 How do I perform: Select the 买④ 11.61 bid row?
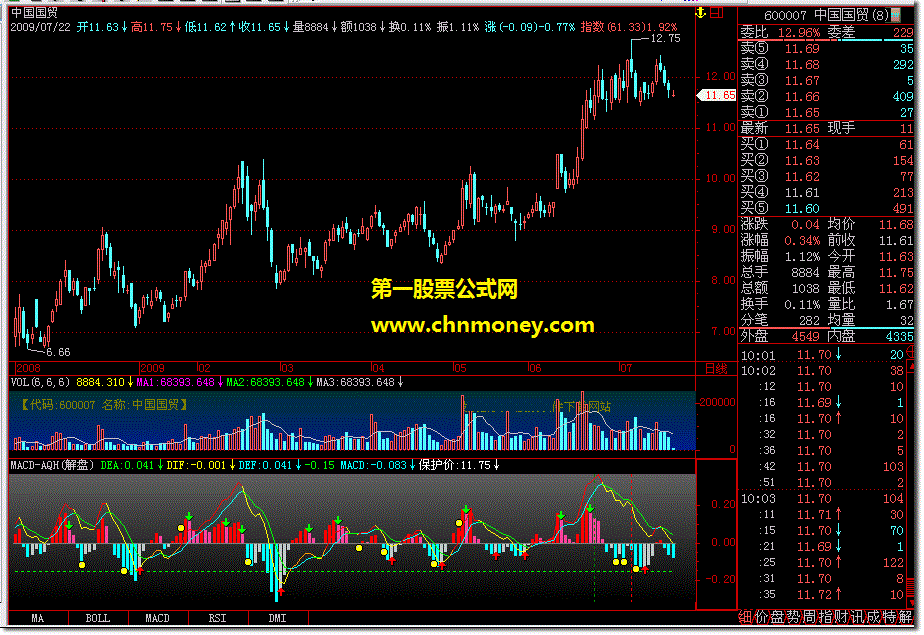(826, 192)
